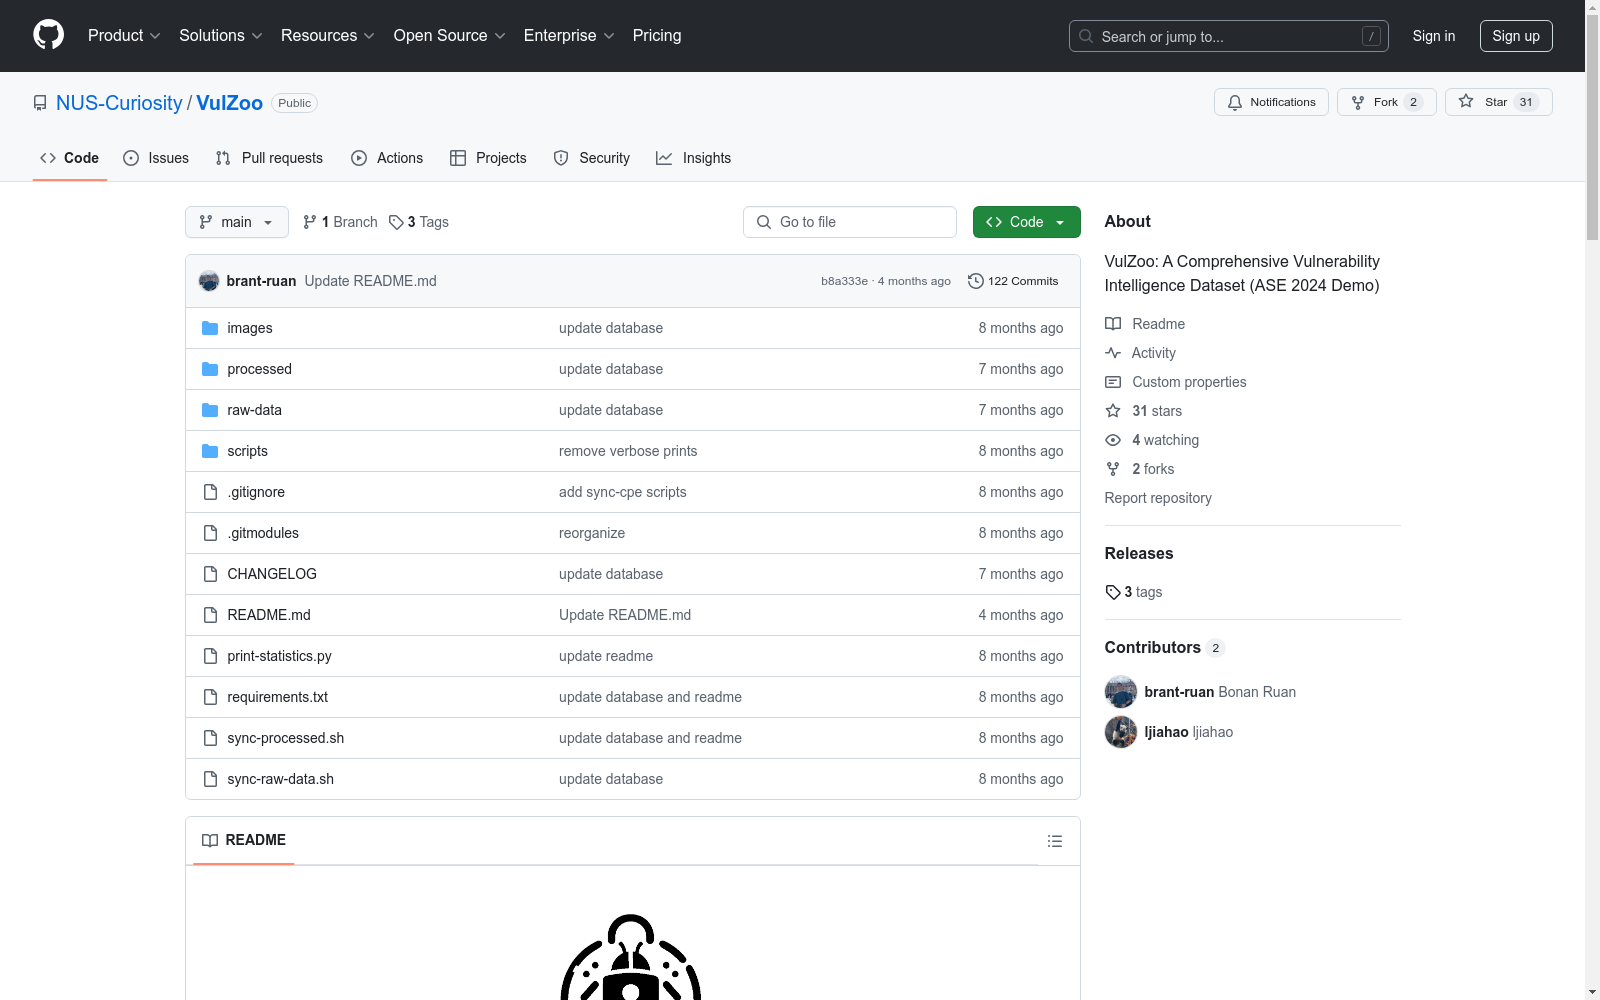The image size is (1600, 1000).
Task: Expand the Open Source menu
Action: (x=450, y=35)
